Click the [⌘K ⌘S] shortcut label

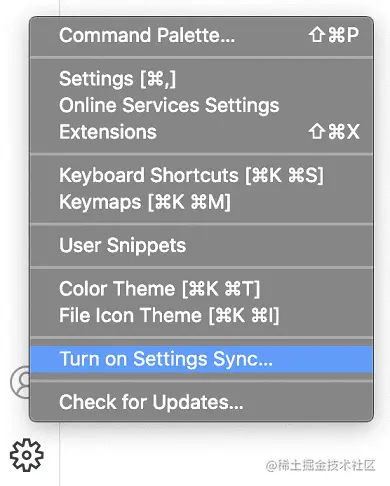point(284,175)
